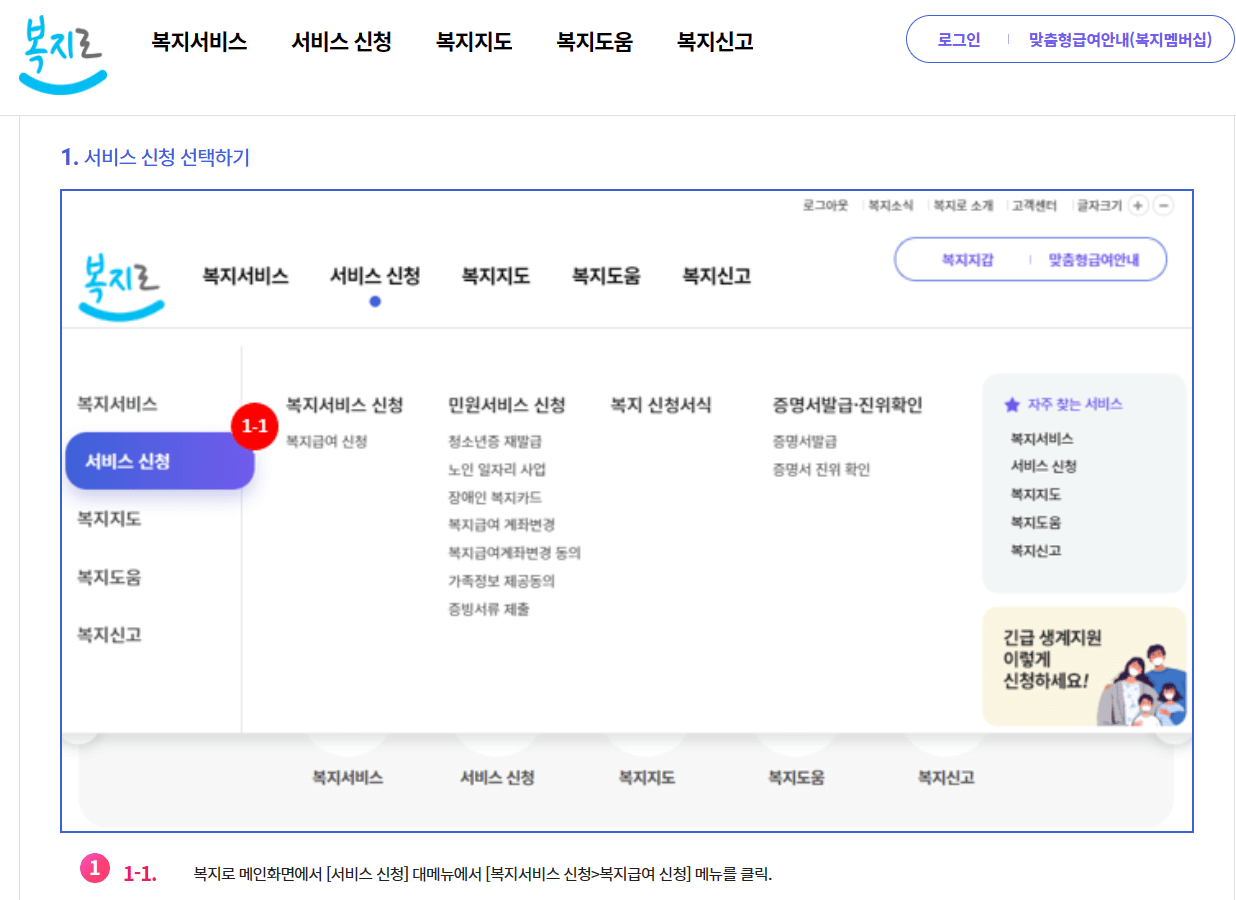1236x900 pixels.
Task: Click the 복지 신청서식 column heading
Action: click(661, 405)
